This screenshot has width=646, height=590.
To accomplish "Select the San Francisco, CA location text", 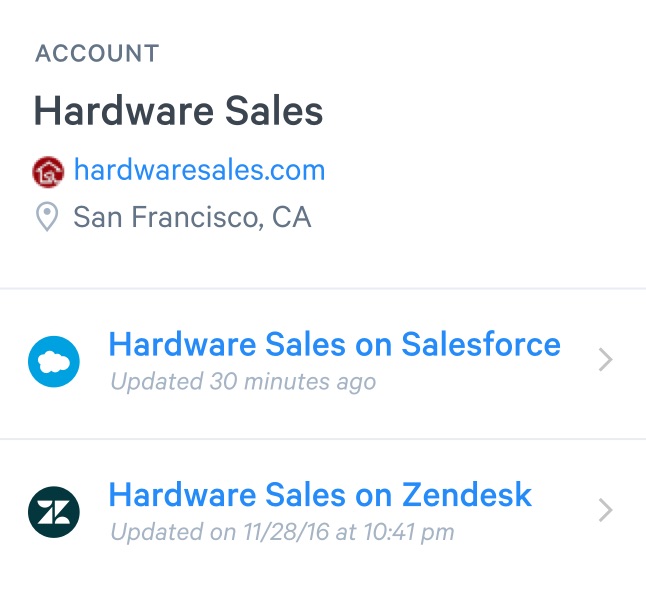I will pos(192,217).
